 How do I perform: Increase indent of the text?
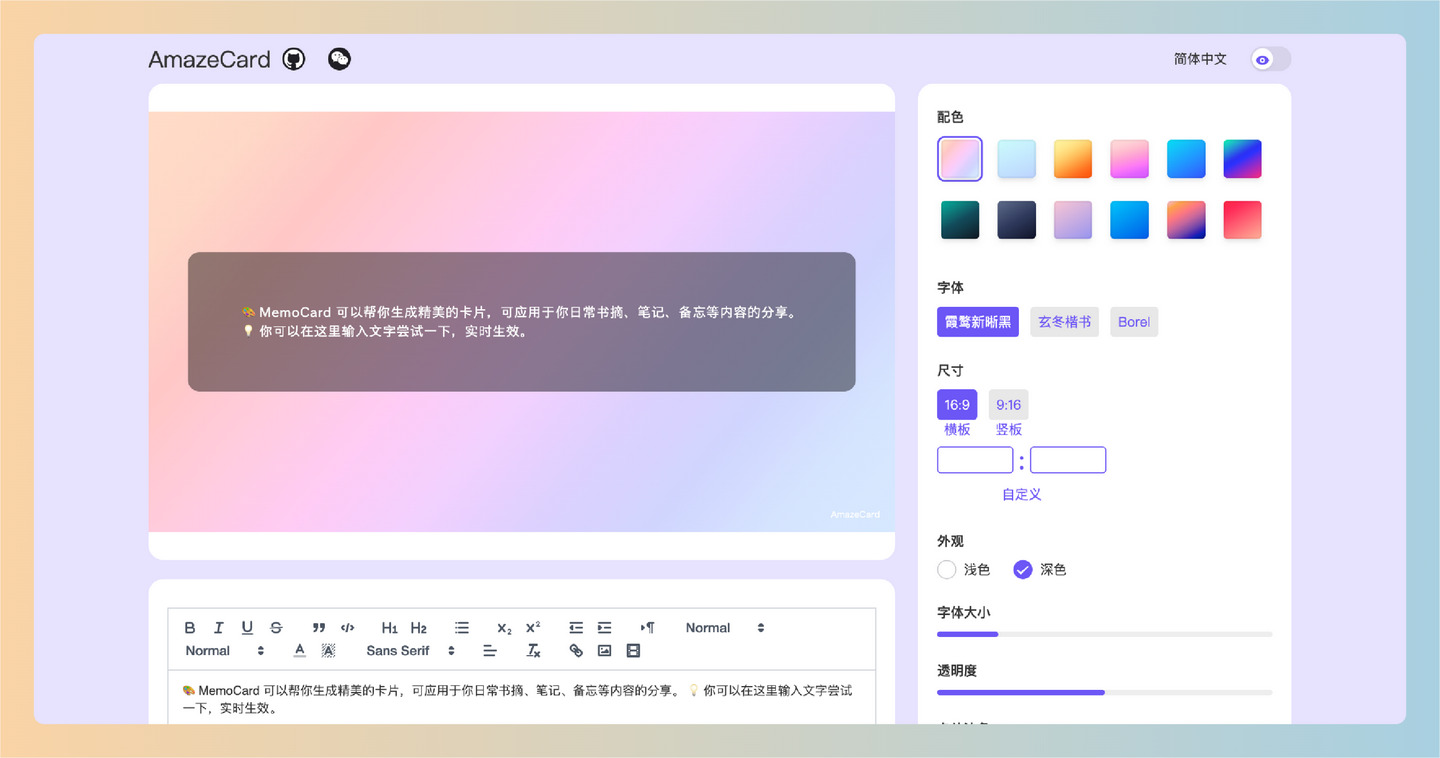pos(605,628)
